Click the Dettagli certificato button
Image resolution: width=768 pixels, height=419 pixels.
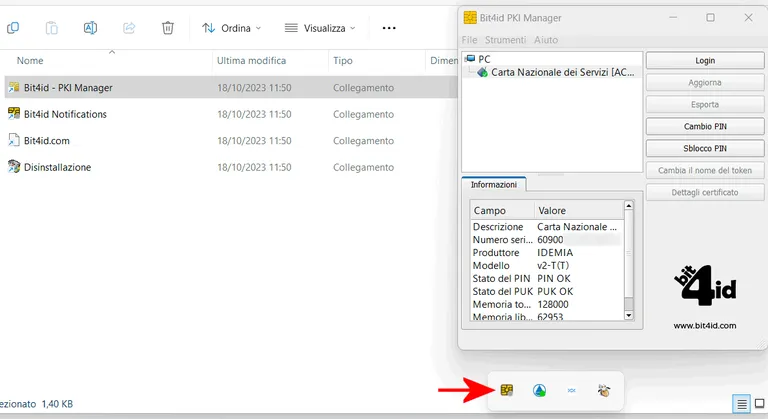[x=705, y=193]
